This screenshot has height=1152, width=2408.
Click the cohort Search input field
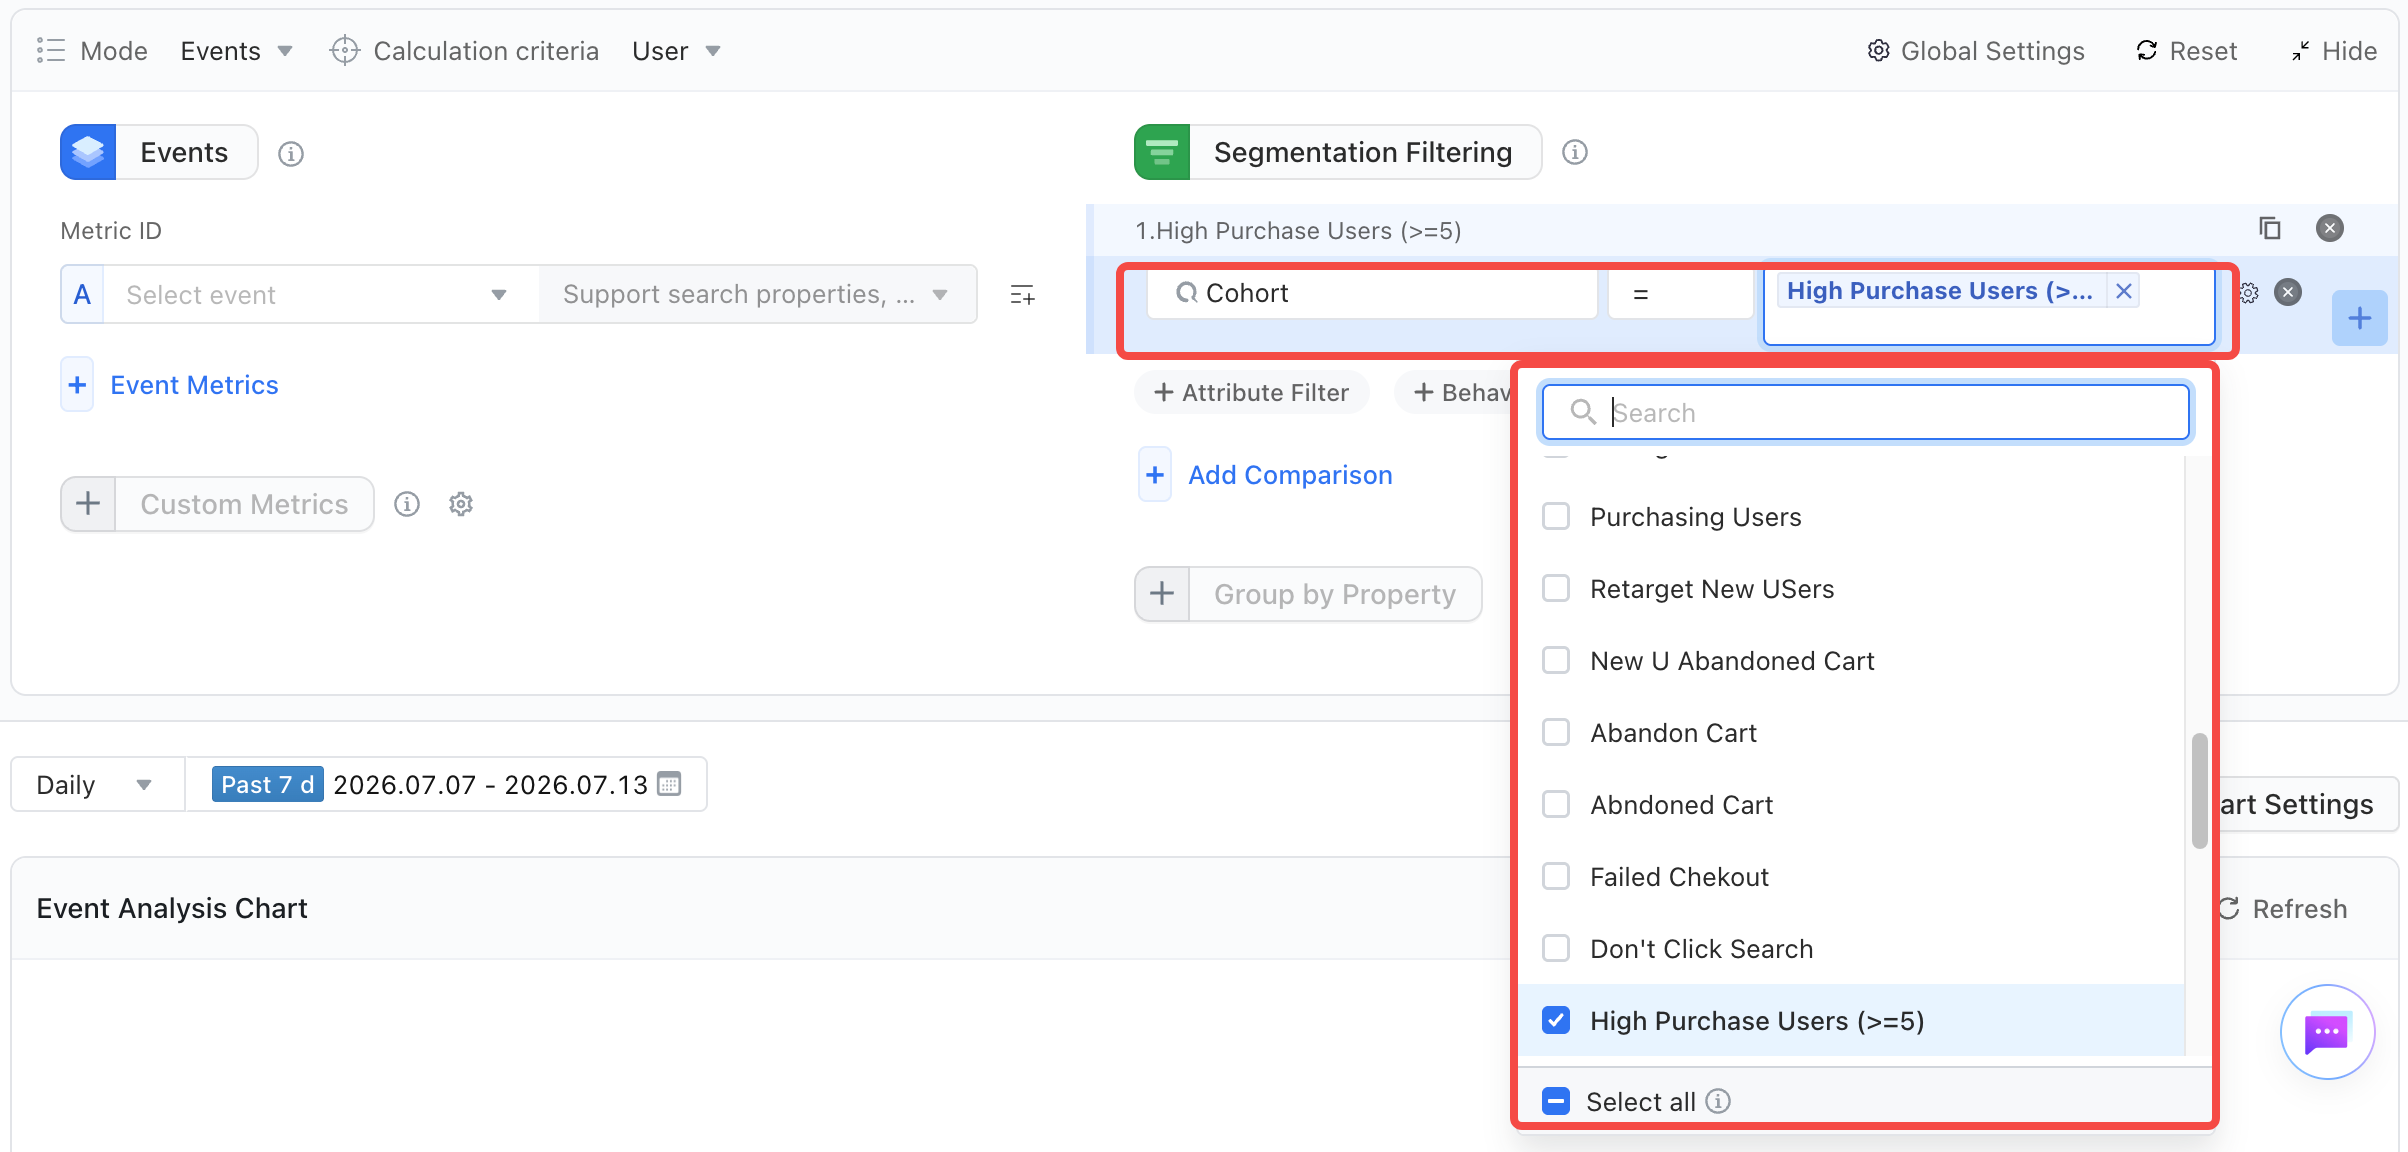coord(1866,412)
